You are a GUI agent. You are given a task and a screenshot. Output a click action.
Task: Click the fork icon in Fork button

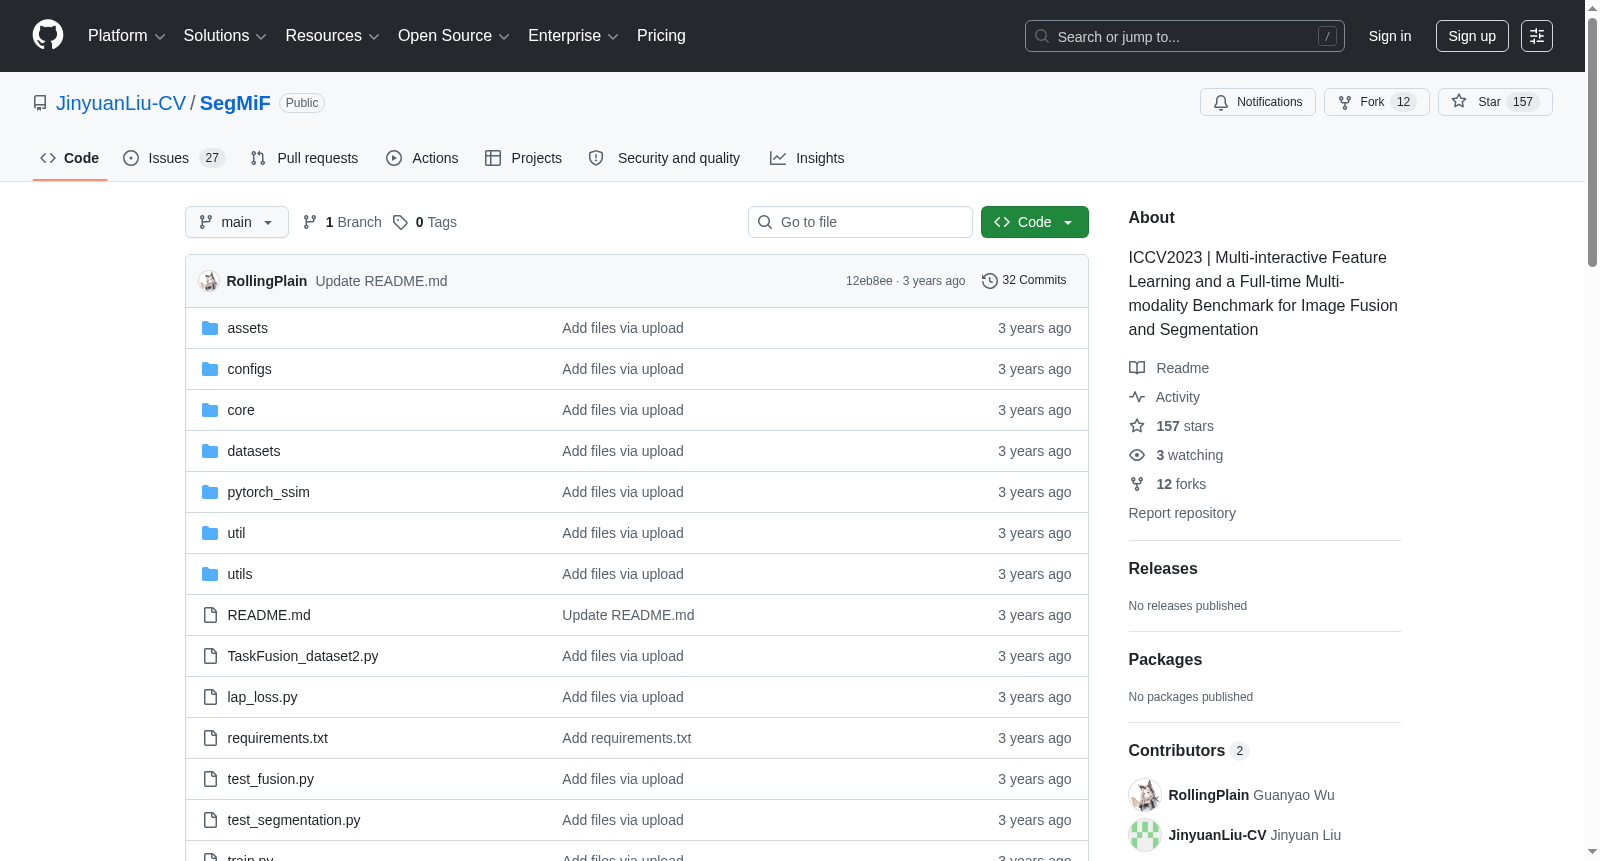[x=1345, y=102]
